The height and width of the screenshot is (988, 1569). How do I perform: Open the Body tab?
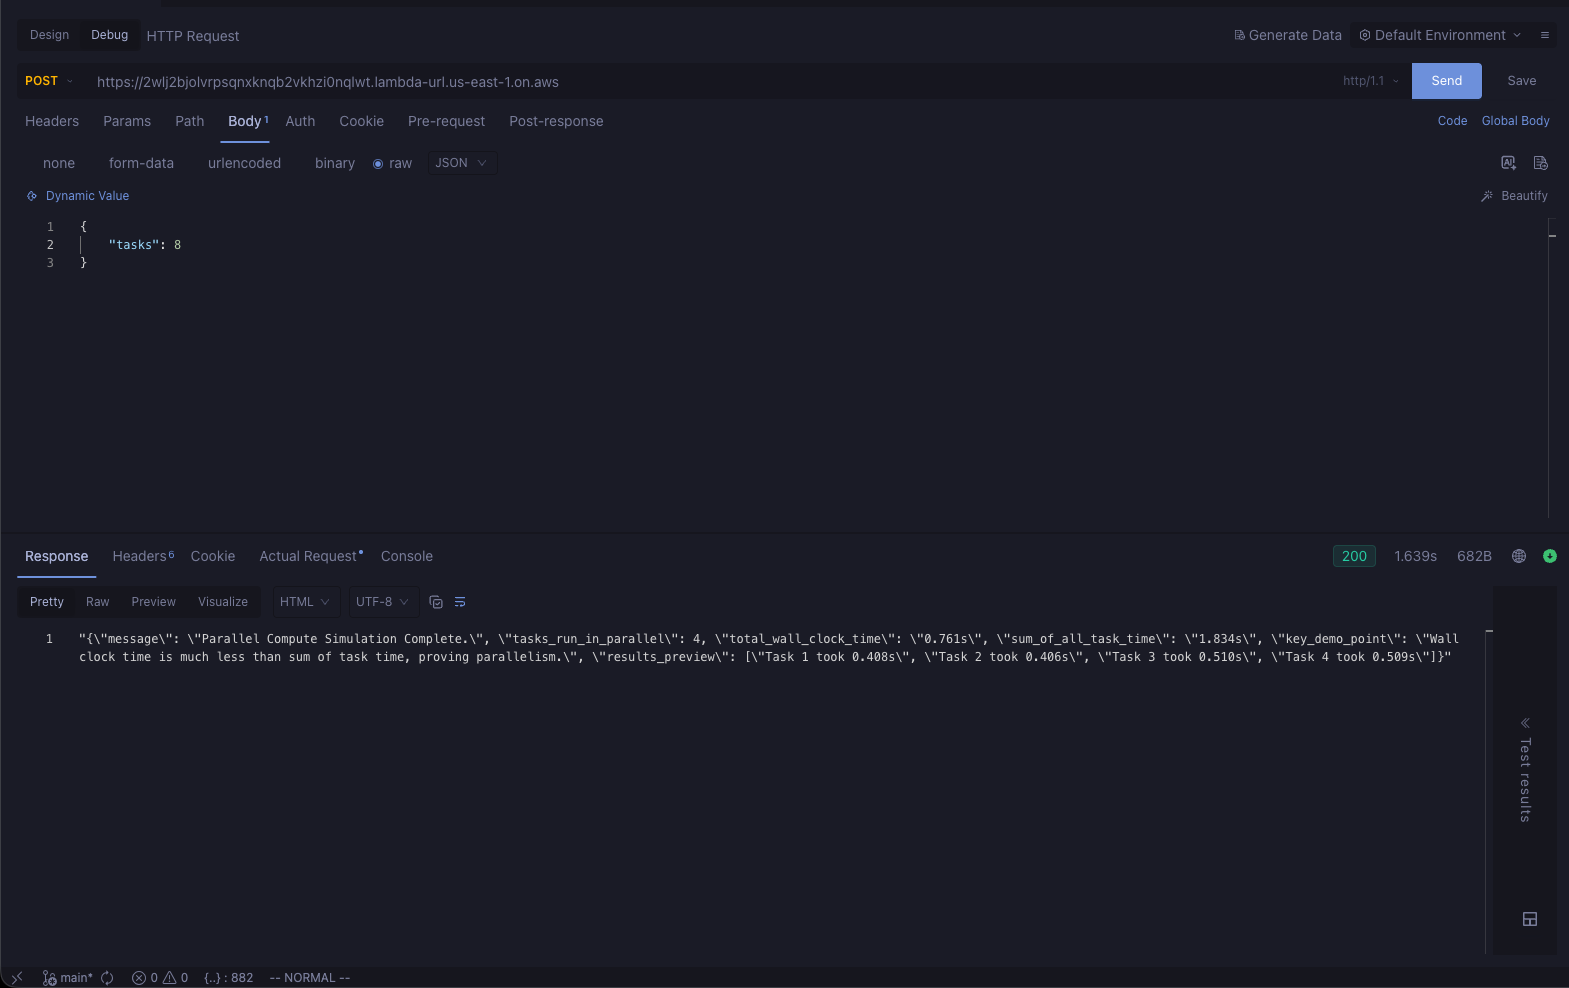click(245, 121)
